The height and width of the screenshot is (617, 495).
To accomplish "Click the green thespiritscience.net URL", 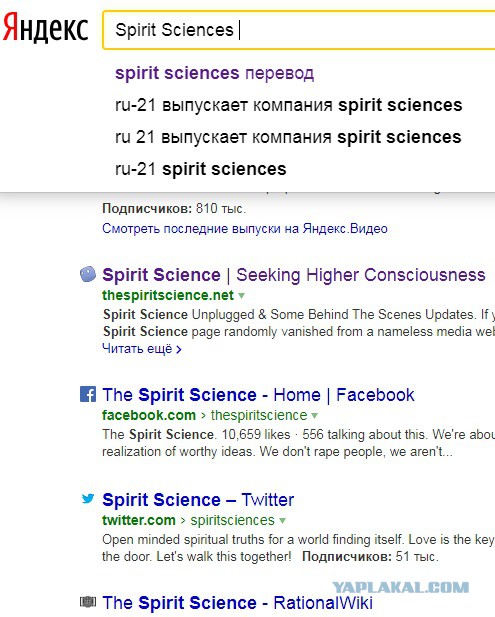I will click(x=168, y=295).
